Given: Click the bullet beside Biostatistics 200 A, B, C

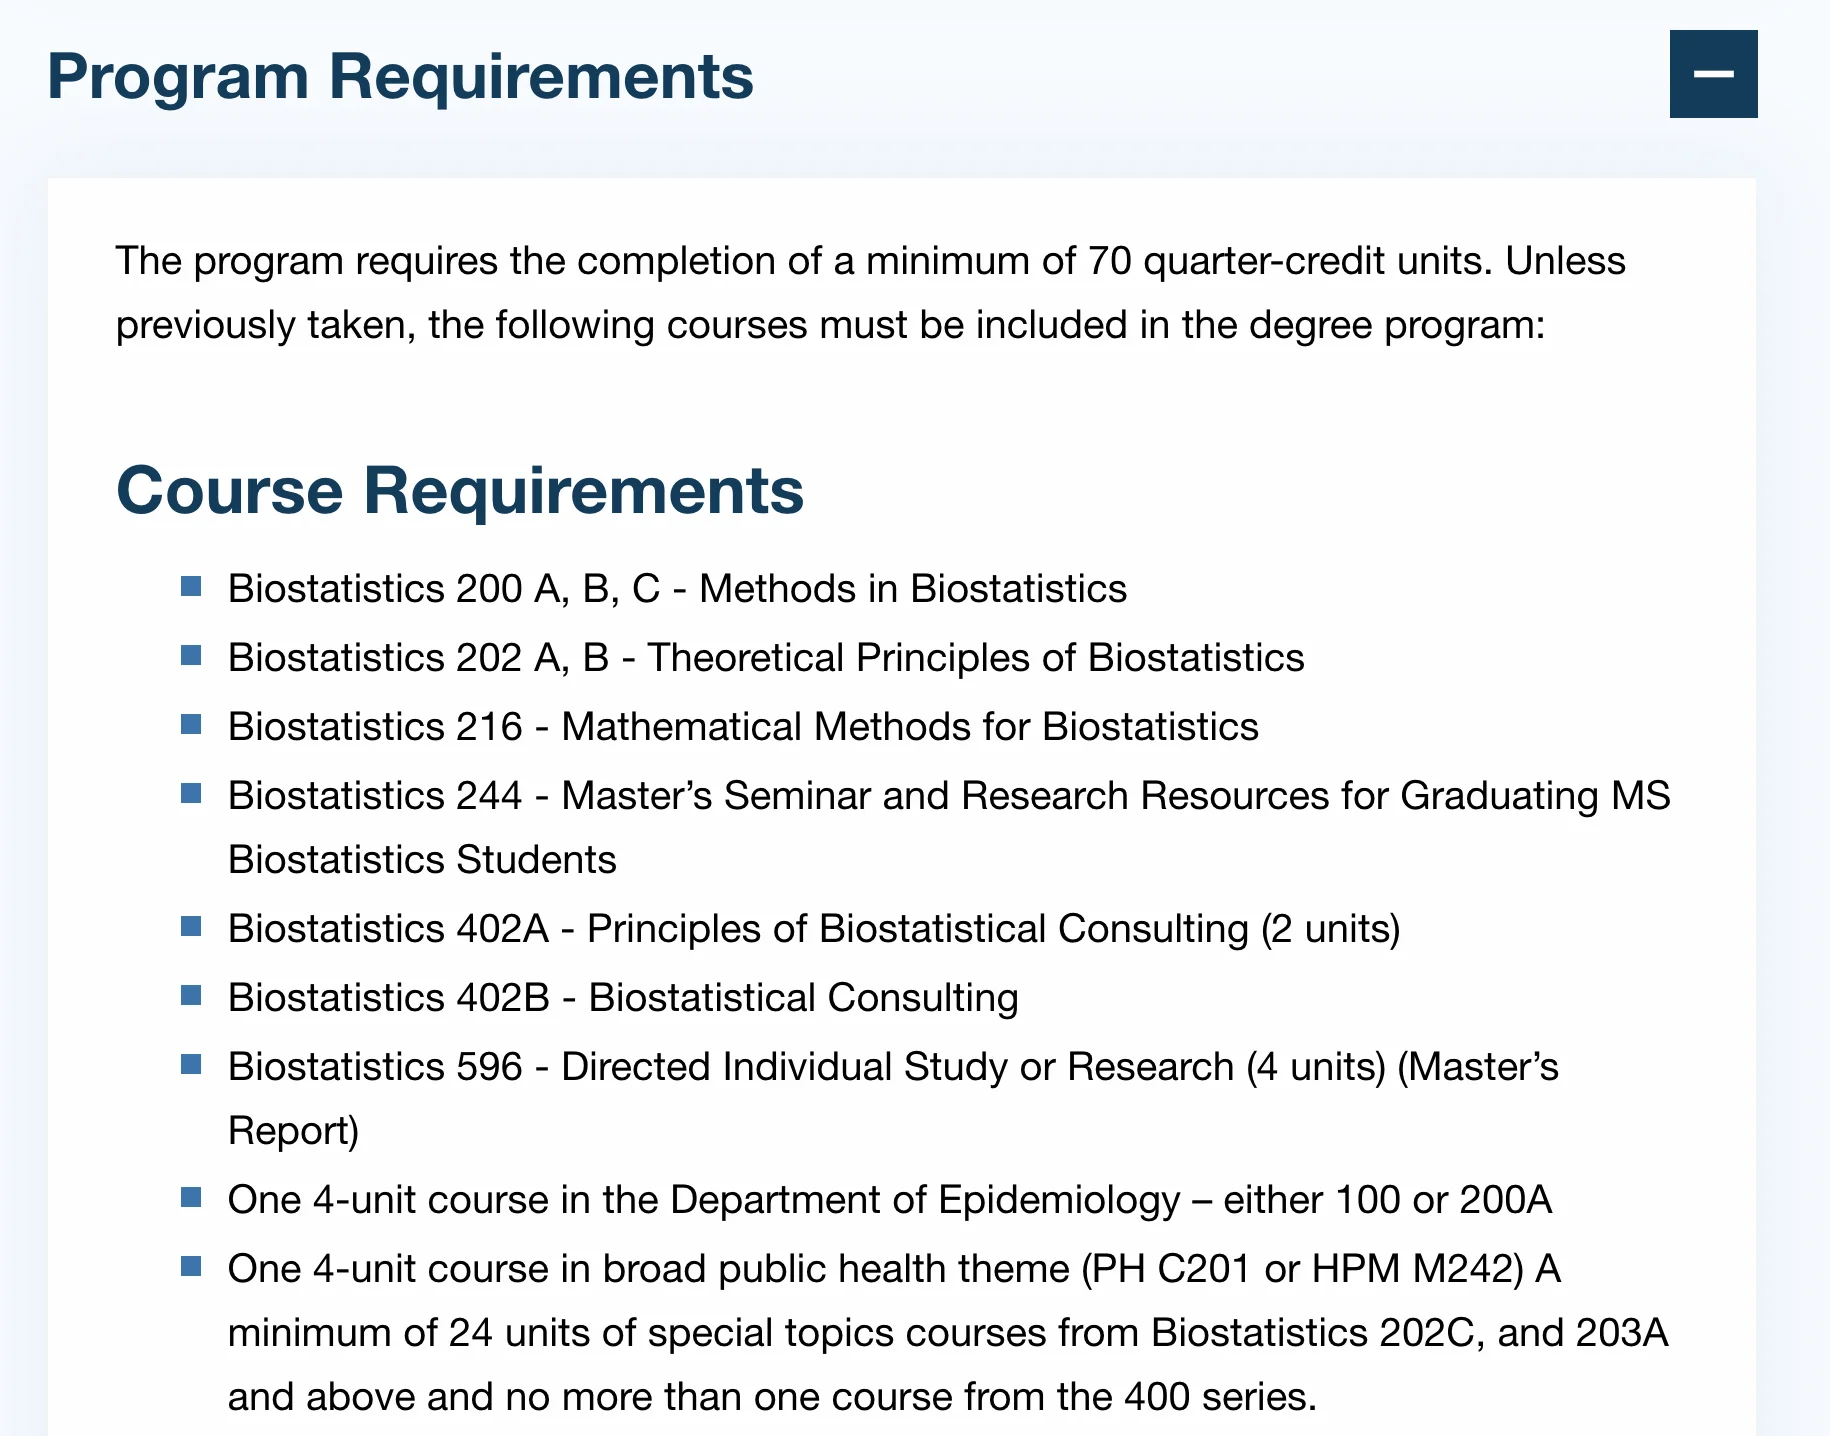Looking at the screenshot, I should (191, 586).
